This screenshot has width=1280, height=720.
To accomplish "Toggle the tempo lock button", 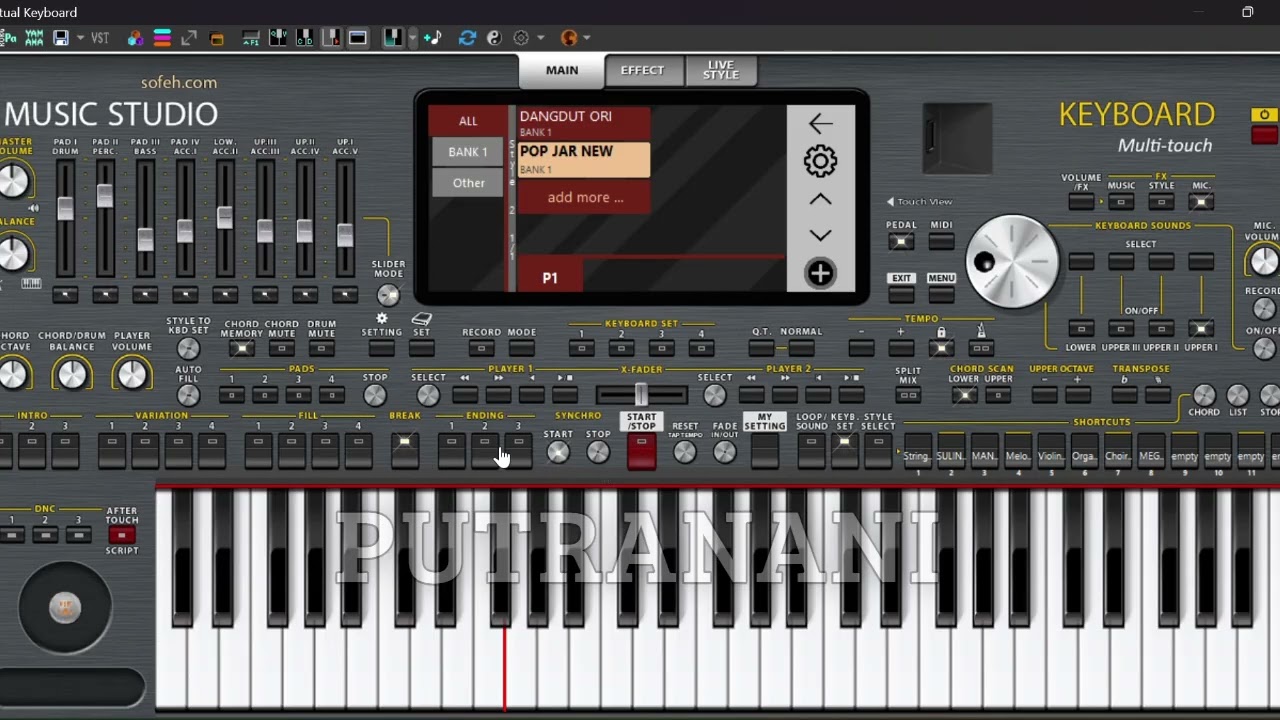I will click(941, 348).
